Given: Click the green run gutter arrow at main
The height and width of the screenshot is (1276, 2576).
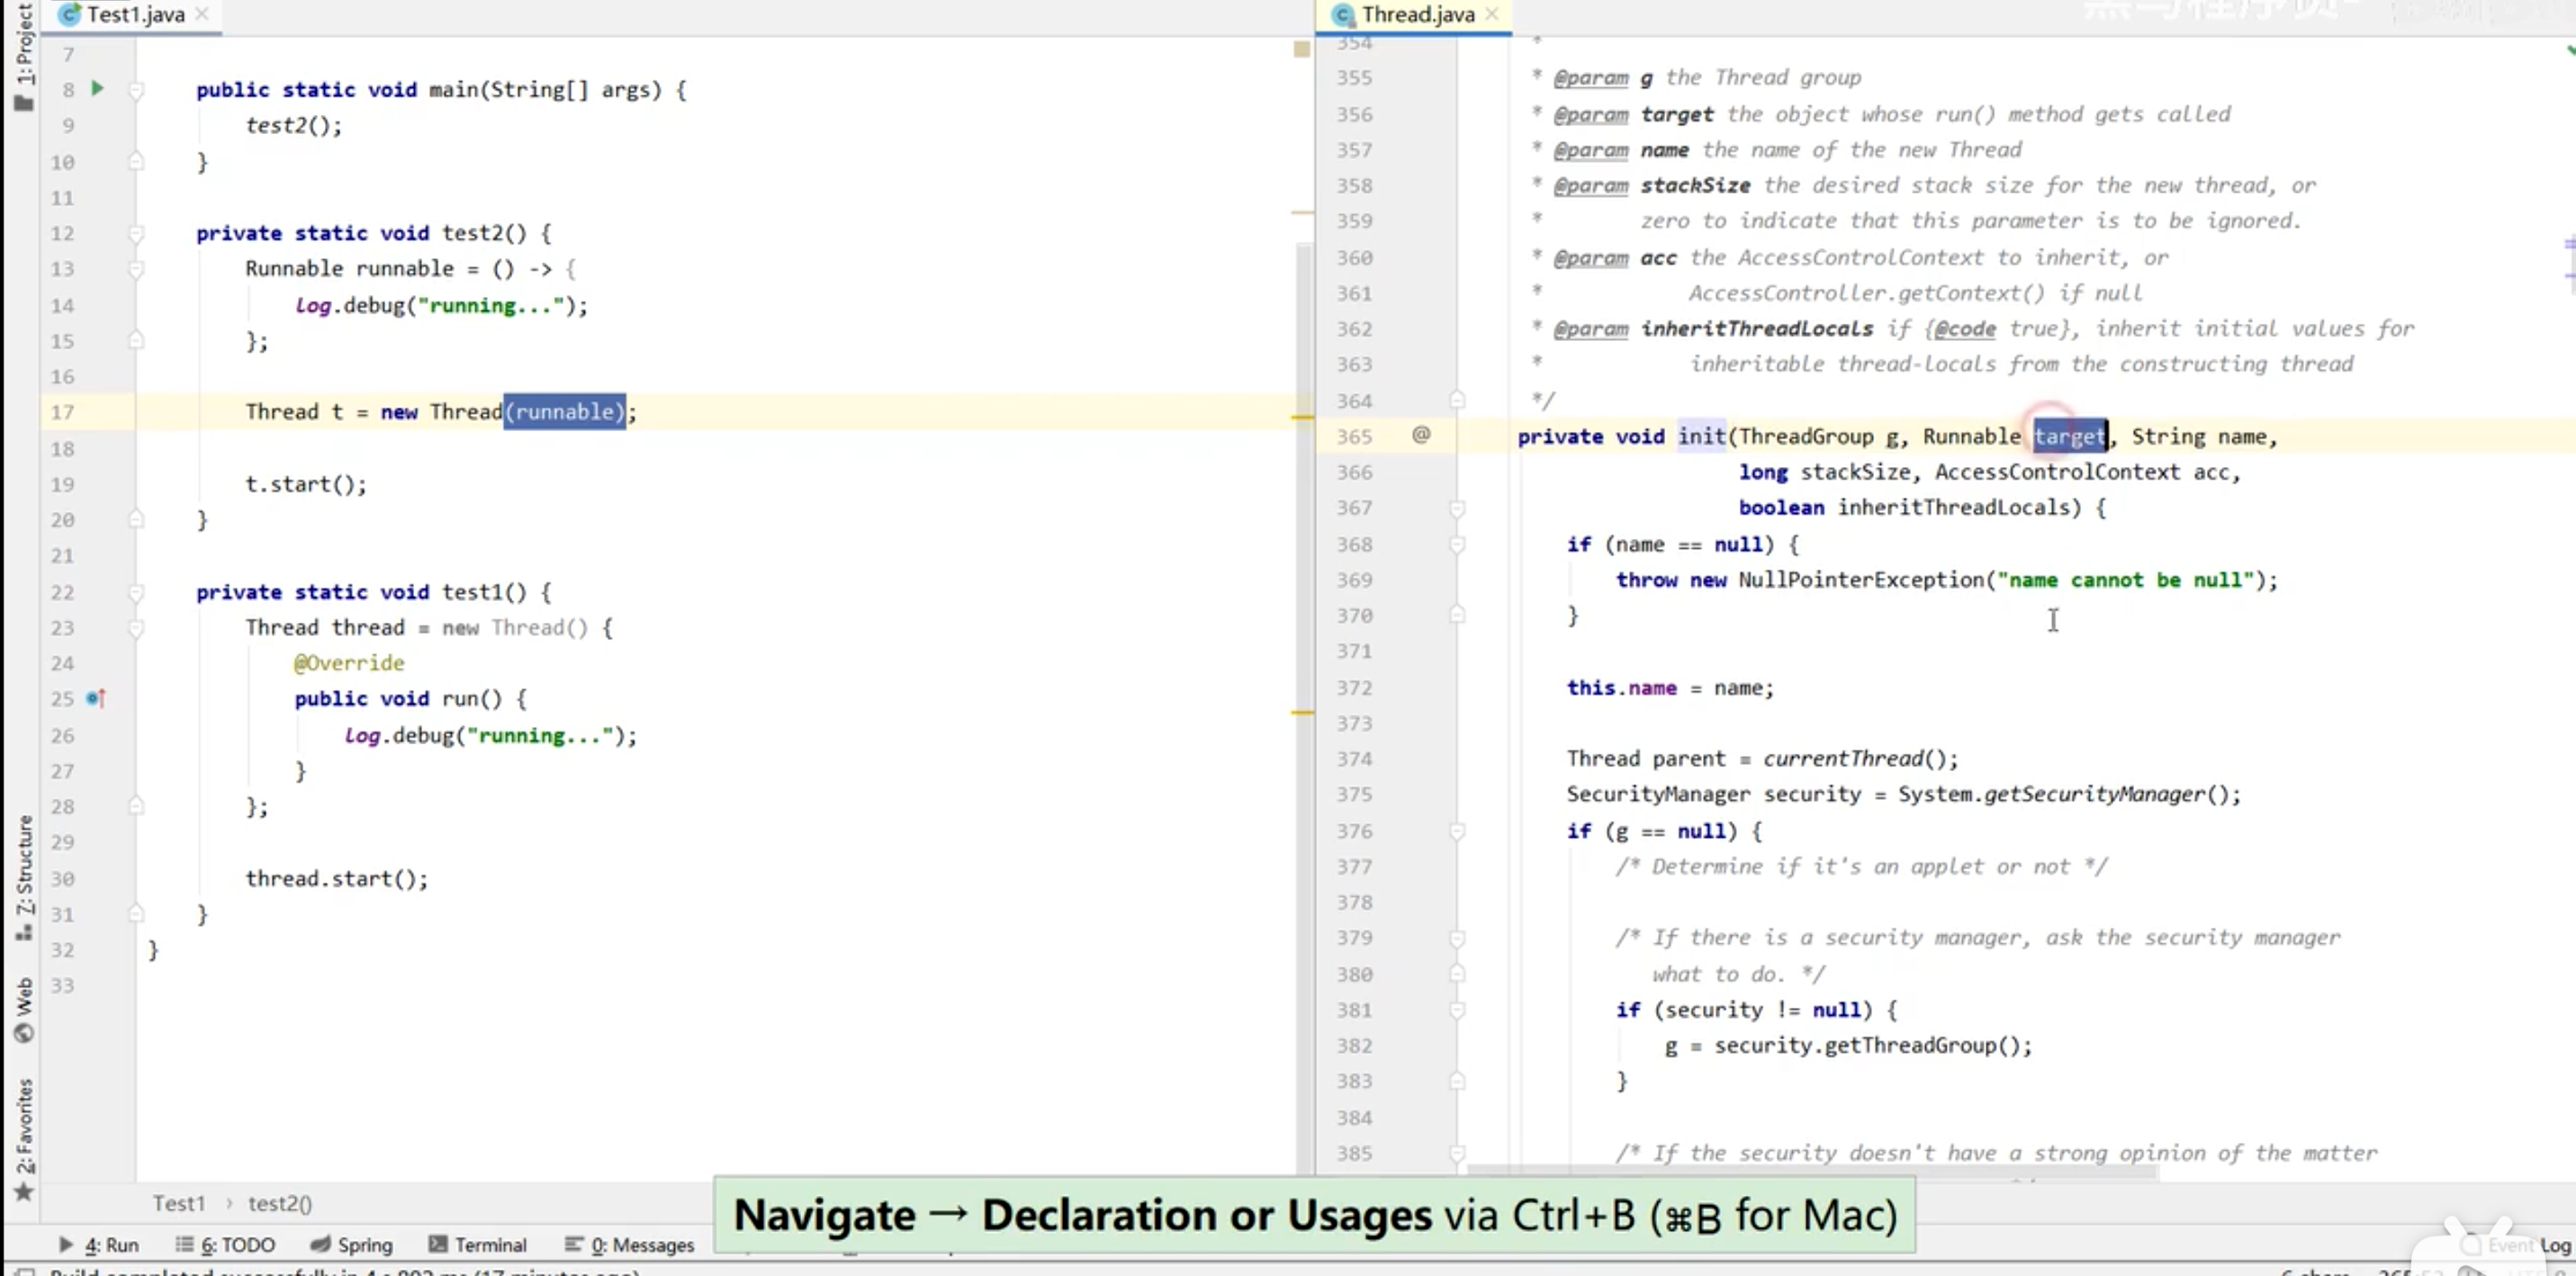Looking at the screenshot, I should pyautogui.click(x=97, y=88).
